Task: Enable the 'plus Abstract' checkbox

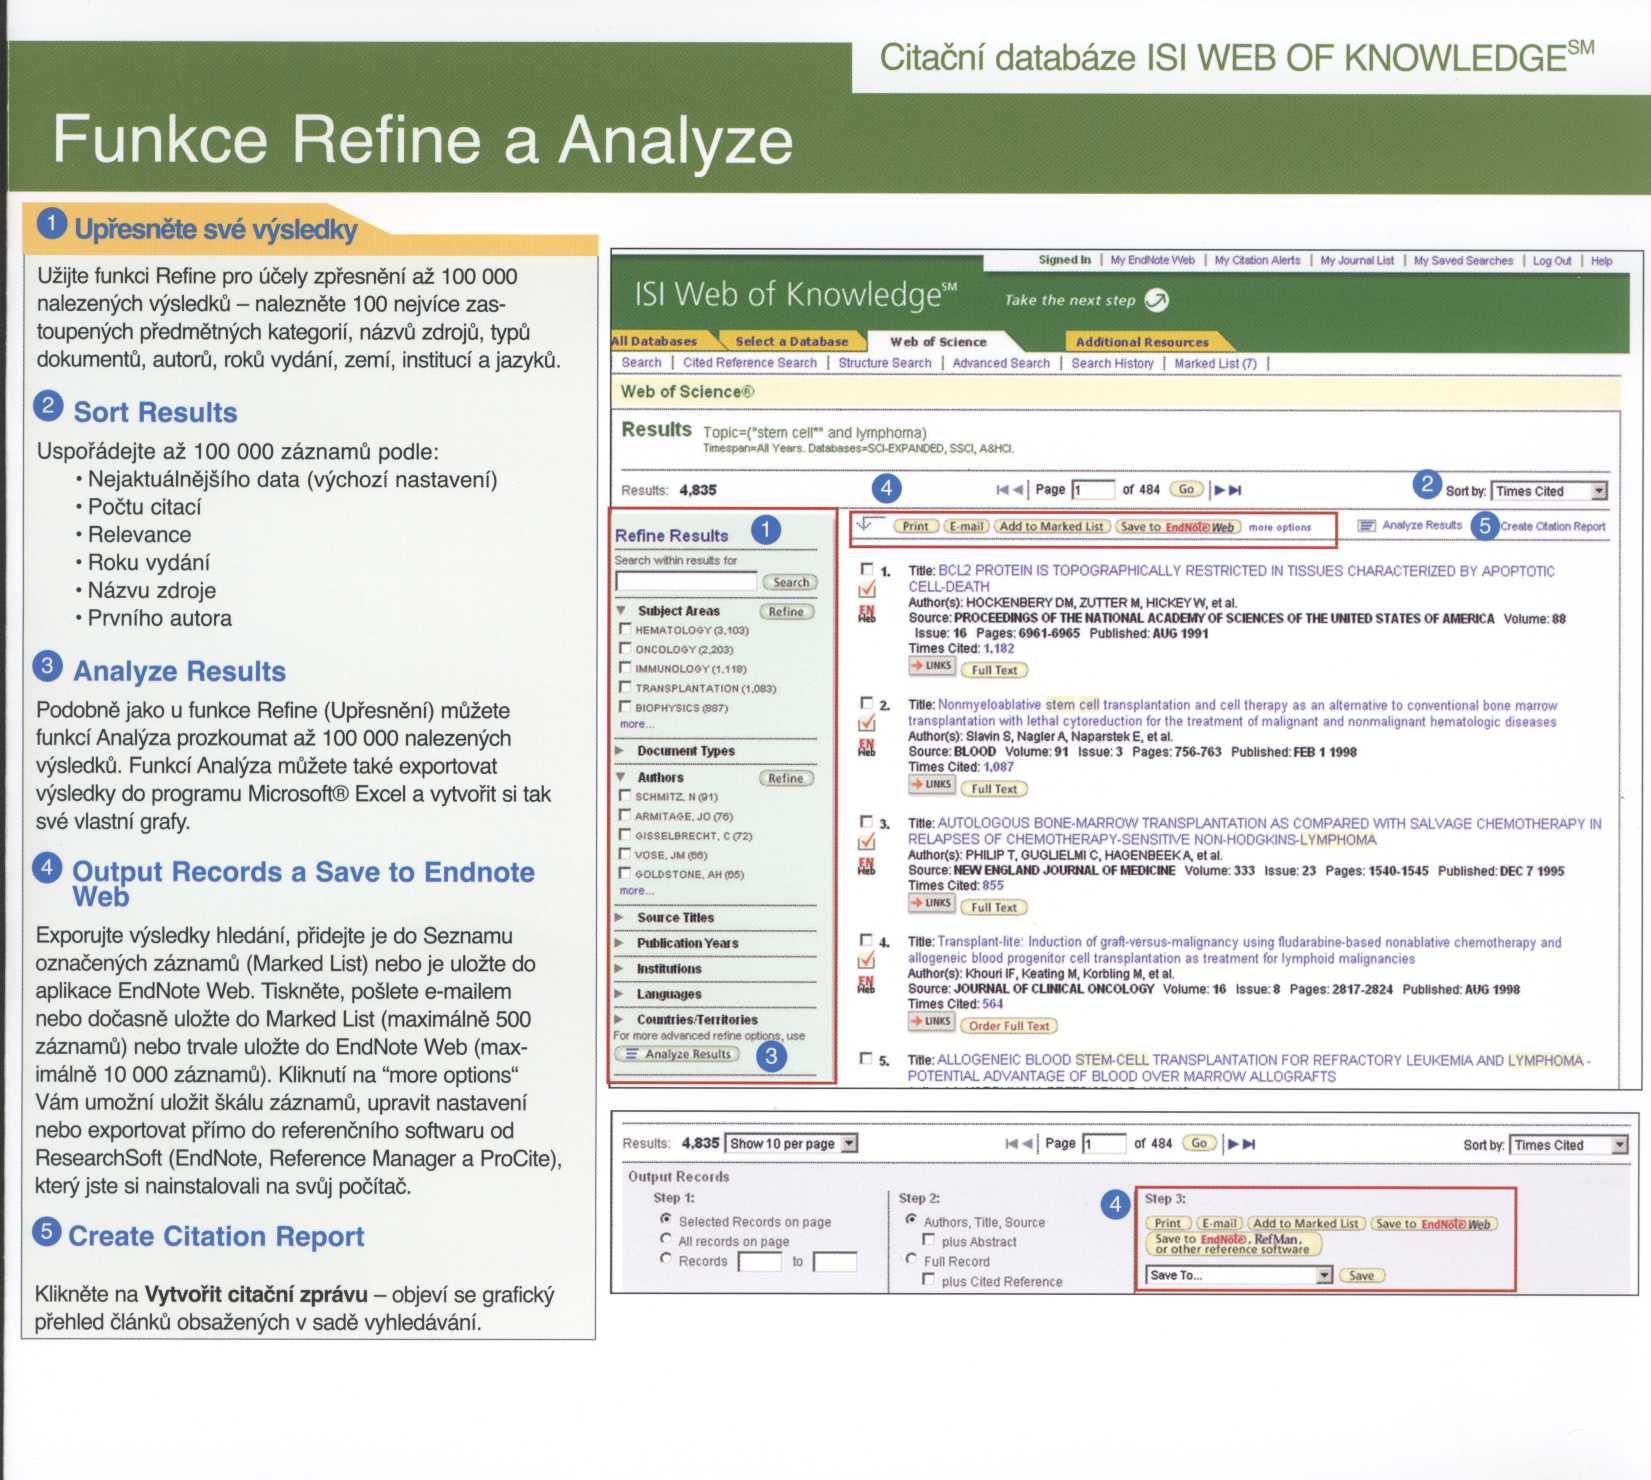Action: tap(928, 1240)
